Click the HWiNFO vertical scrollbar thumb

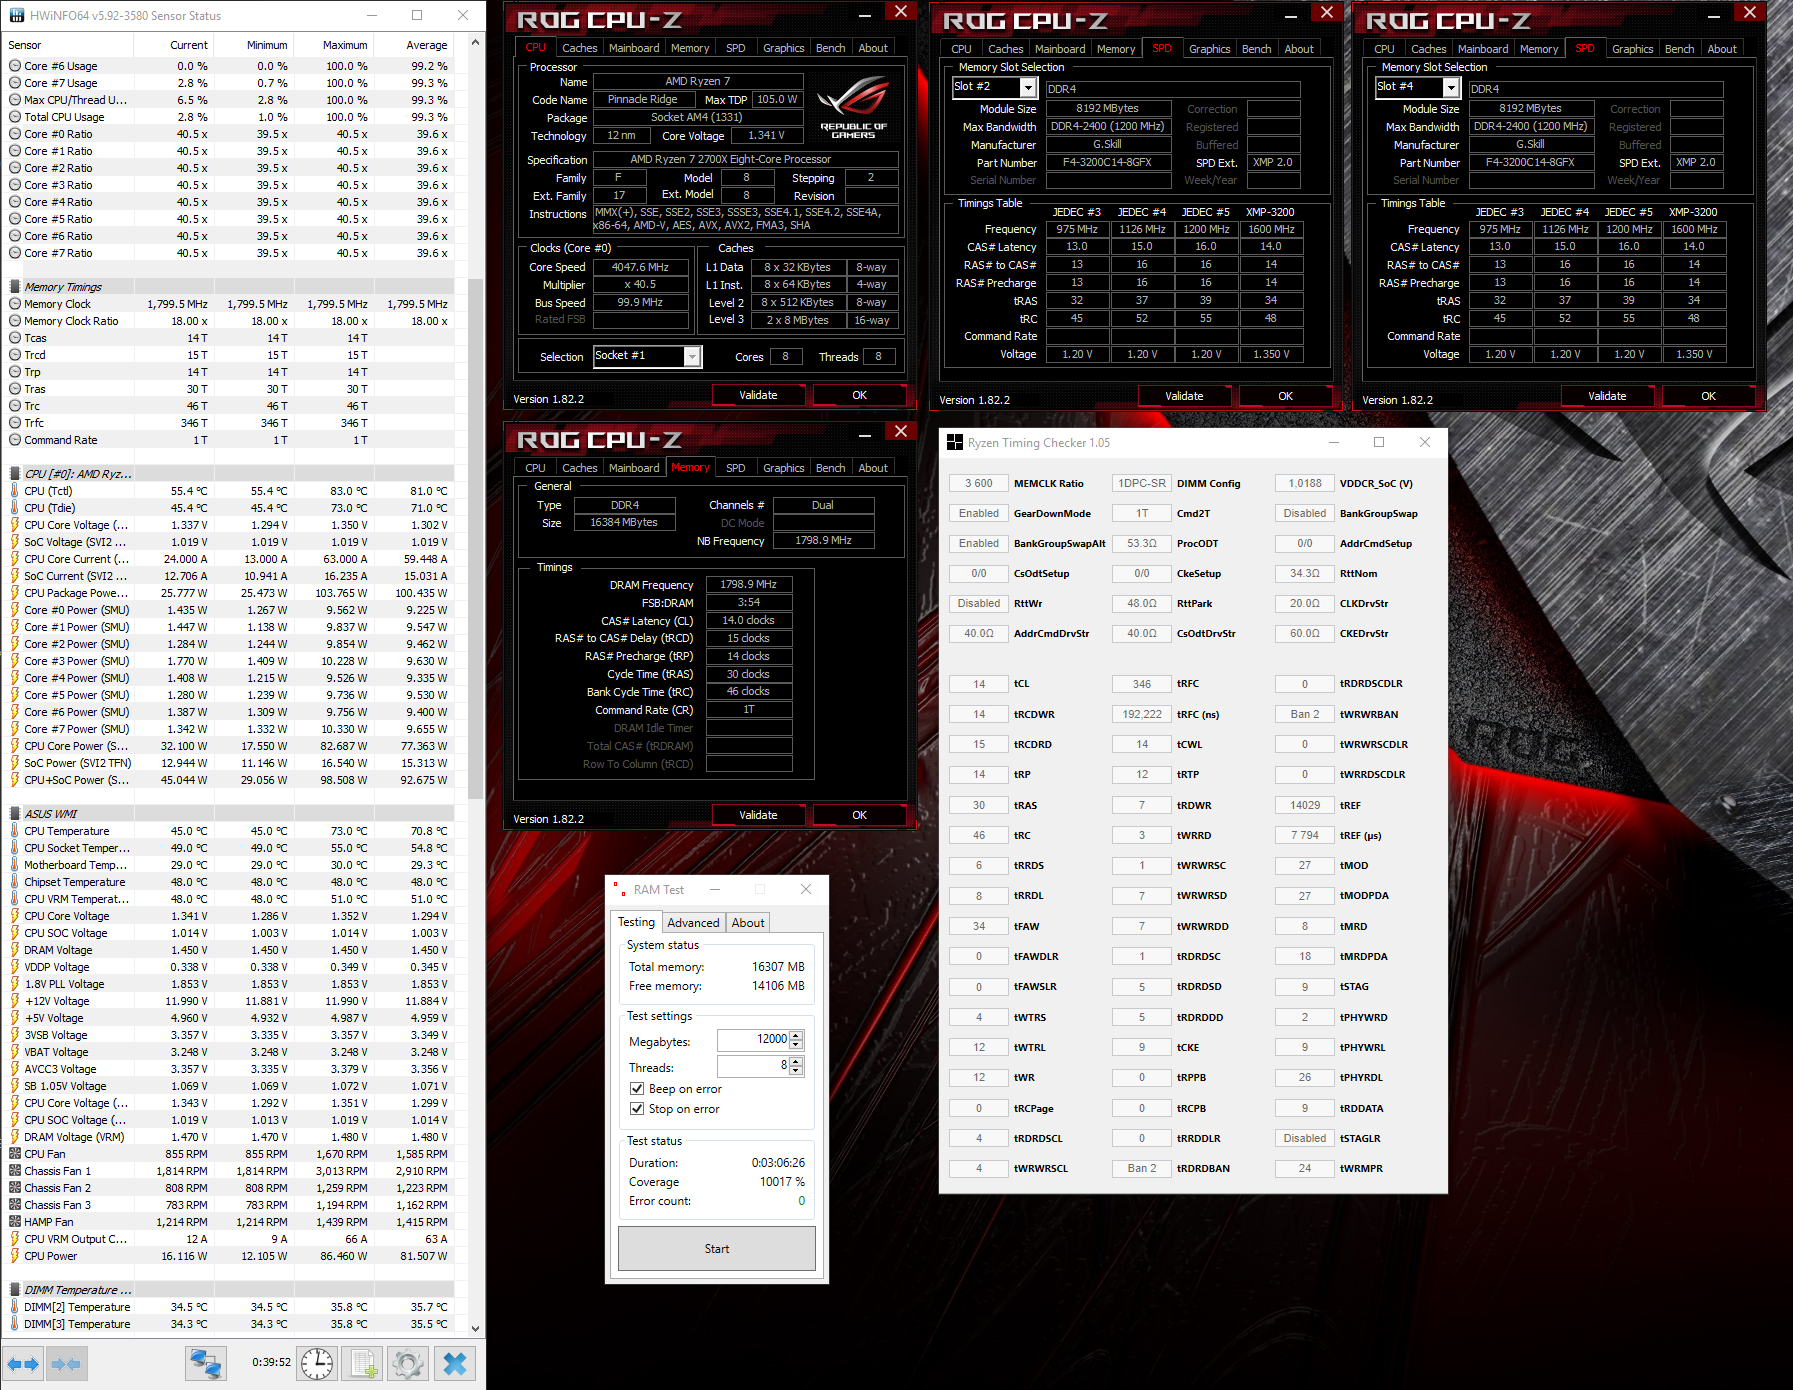pos(476,540)
